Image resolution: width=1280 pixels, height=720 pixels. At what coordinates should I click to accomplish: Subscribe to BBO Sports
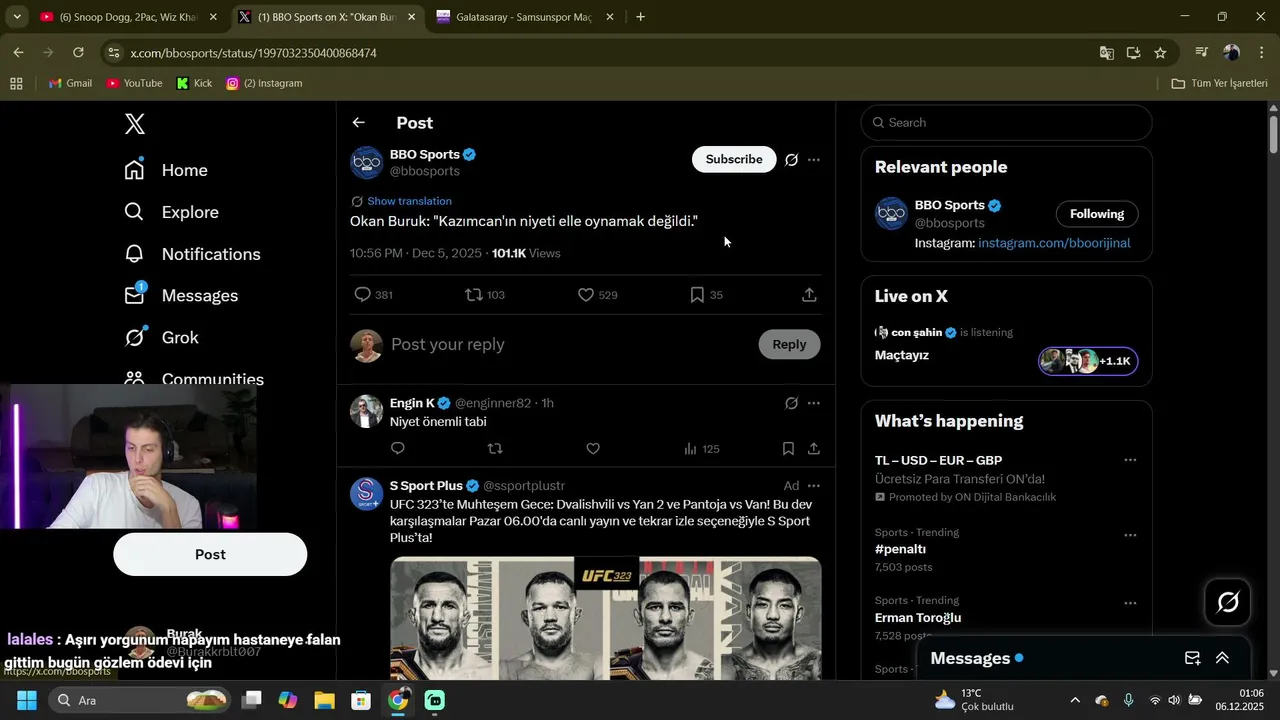734,159
